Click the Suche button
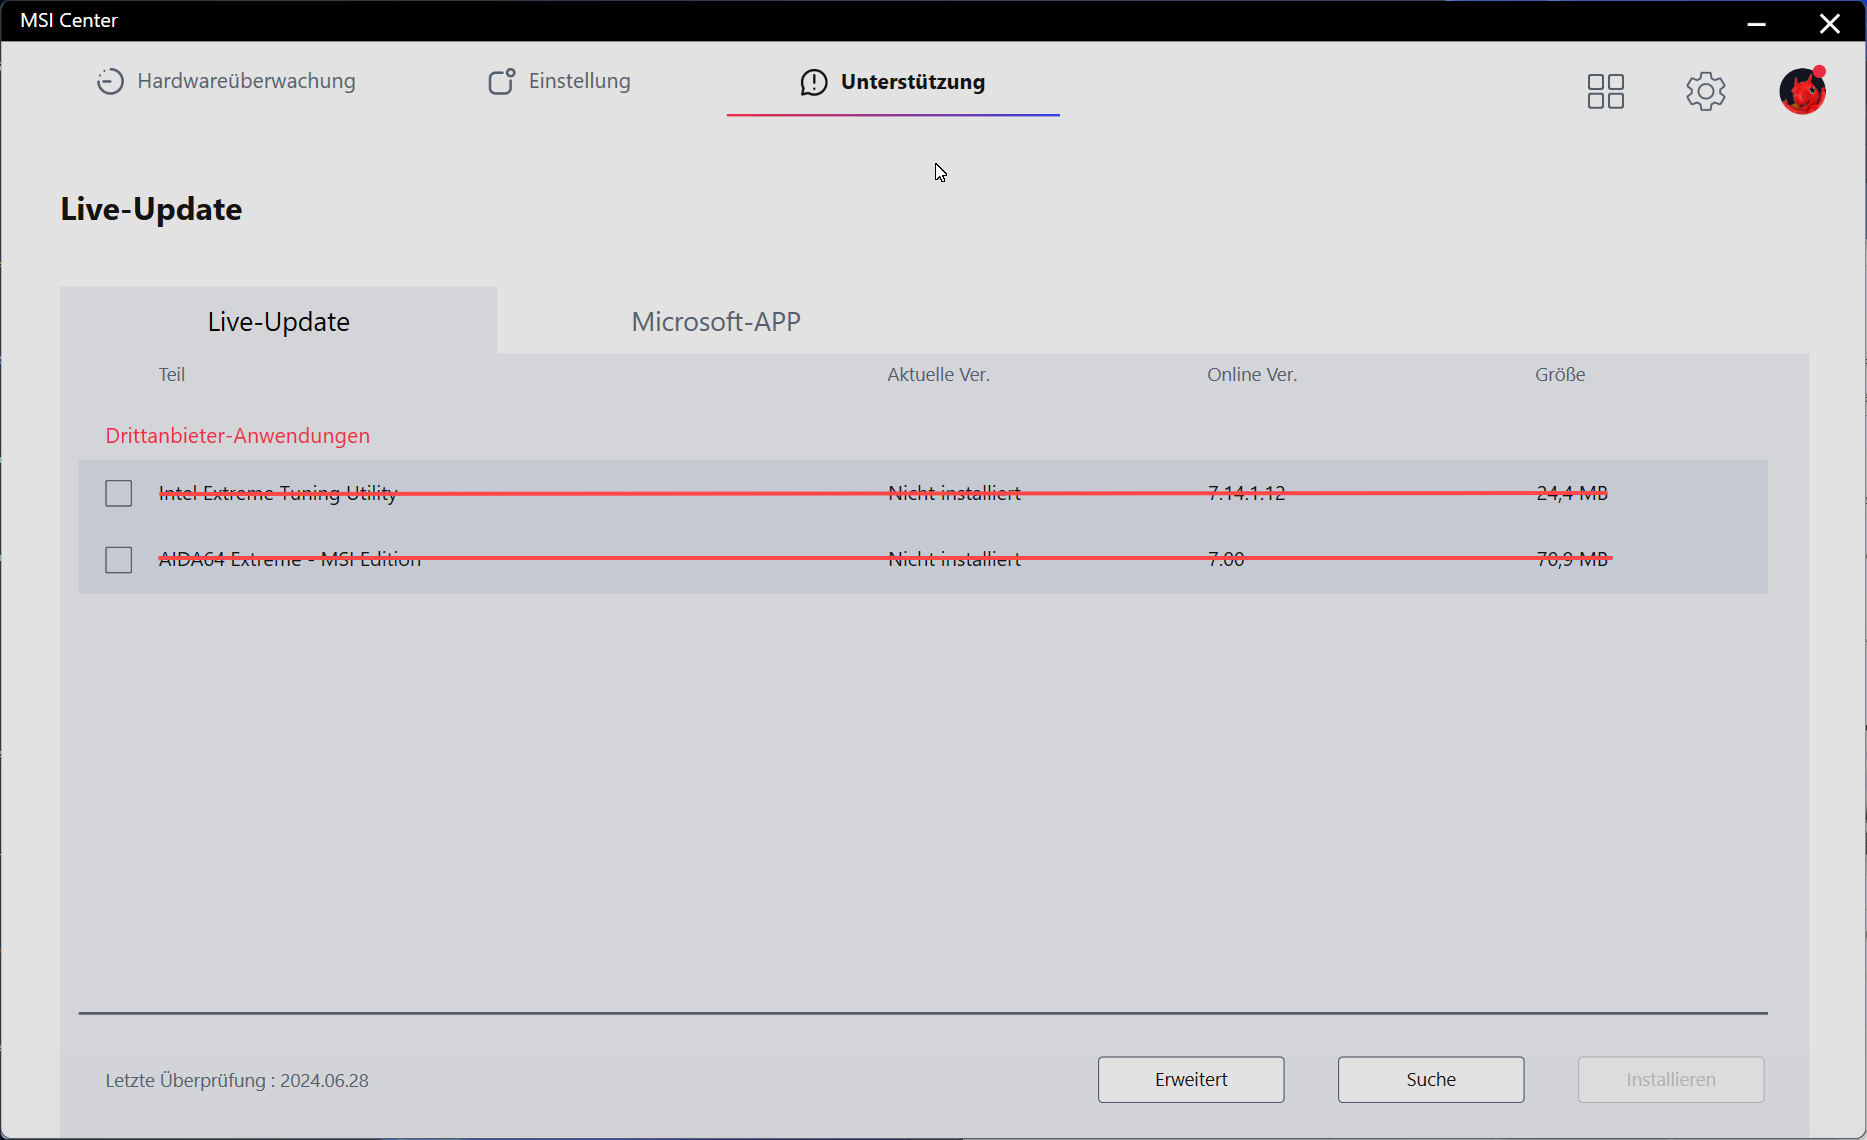 click(1431, 1080)
